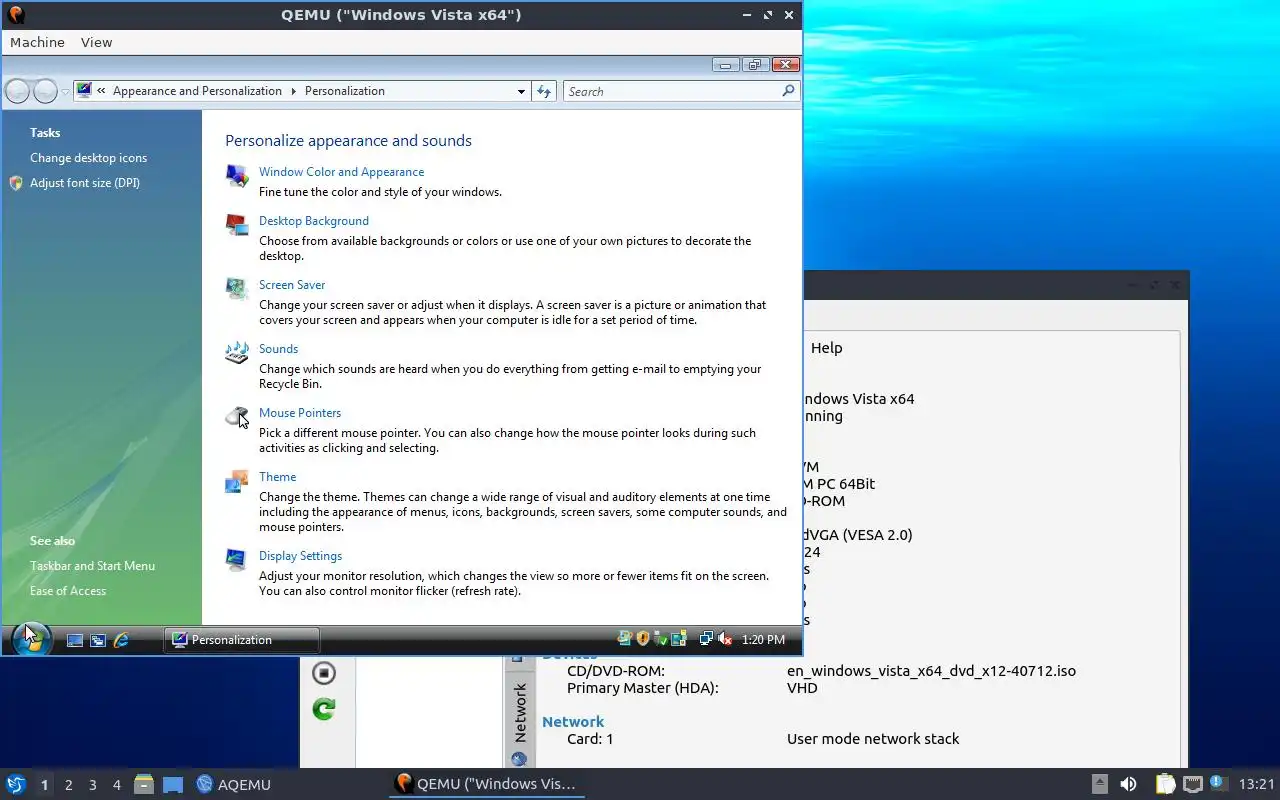
Task: Click the search magnifier icon
Action: point(788,91)
